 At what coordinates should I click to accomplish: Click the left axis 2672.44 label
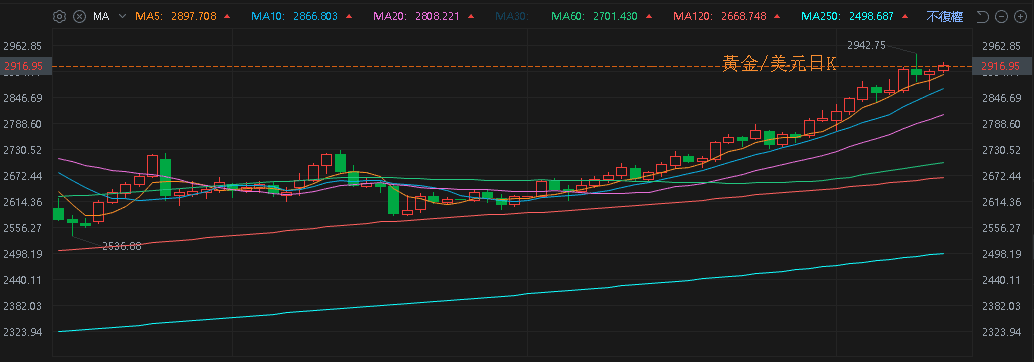point(22,176)
